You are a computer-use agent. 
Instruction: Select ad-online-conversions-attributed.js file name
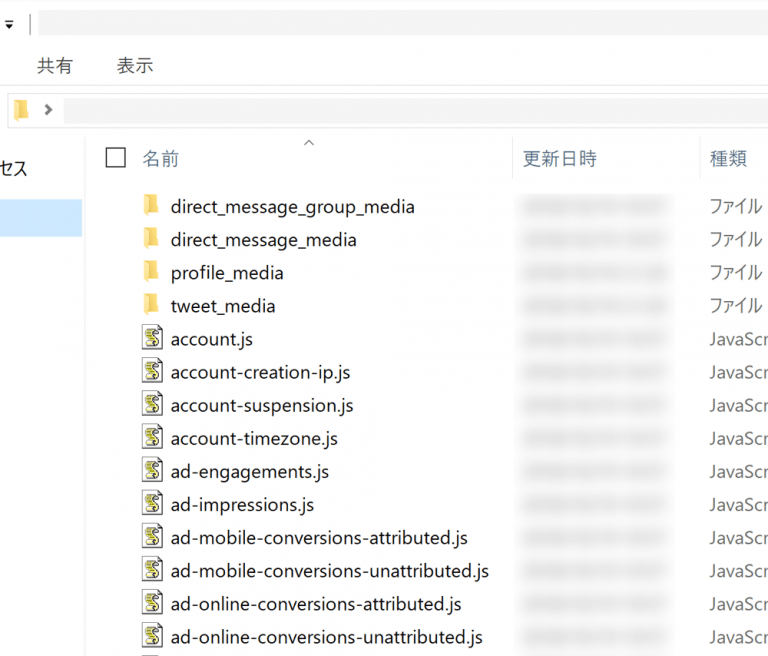coord(316,603)
